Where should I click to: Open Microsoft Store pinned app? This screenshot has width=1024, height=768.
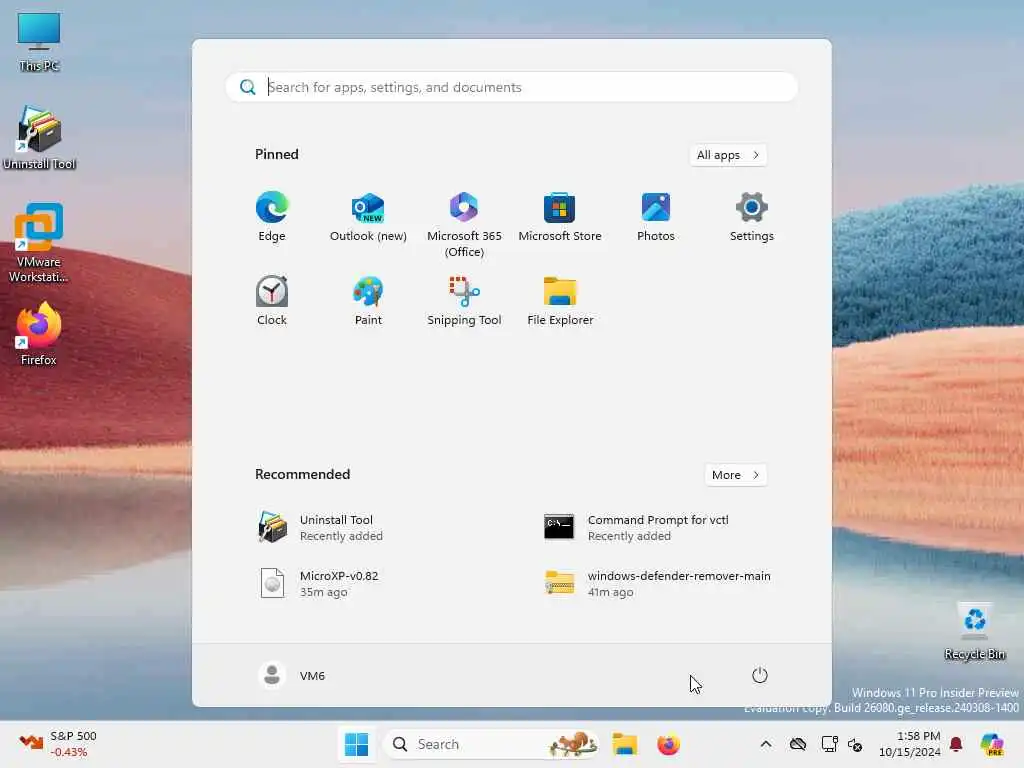pos(560,217)
